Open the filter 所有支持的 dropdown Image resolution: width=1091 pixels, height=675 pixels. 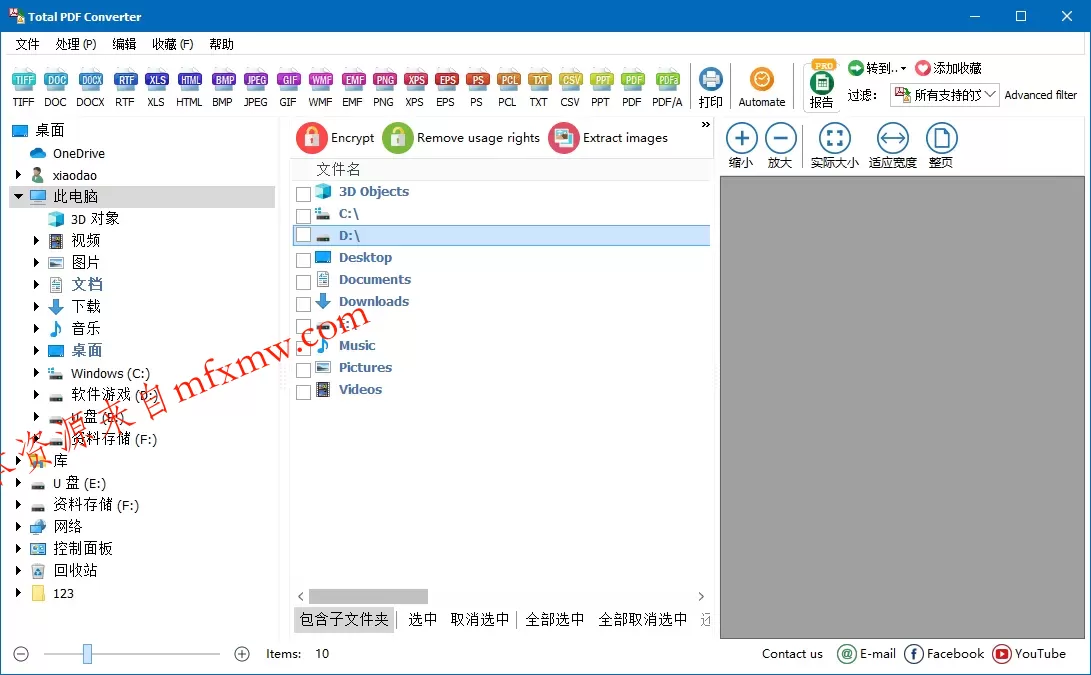point(945,95)
